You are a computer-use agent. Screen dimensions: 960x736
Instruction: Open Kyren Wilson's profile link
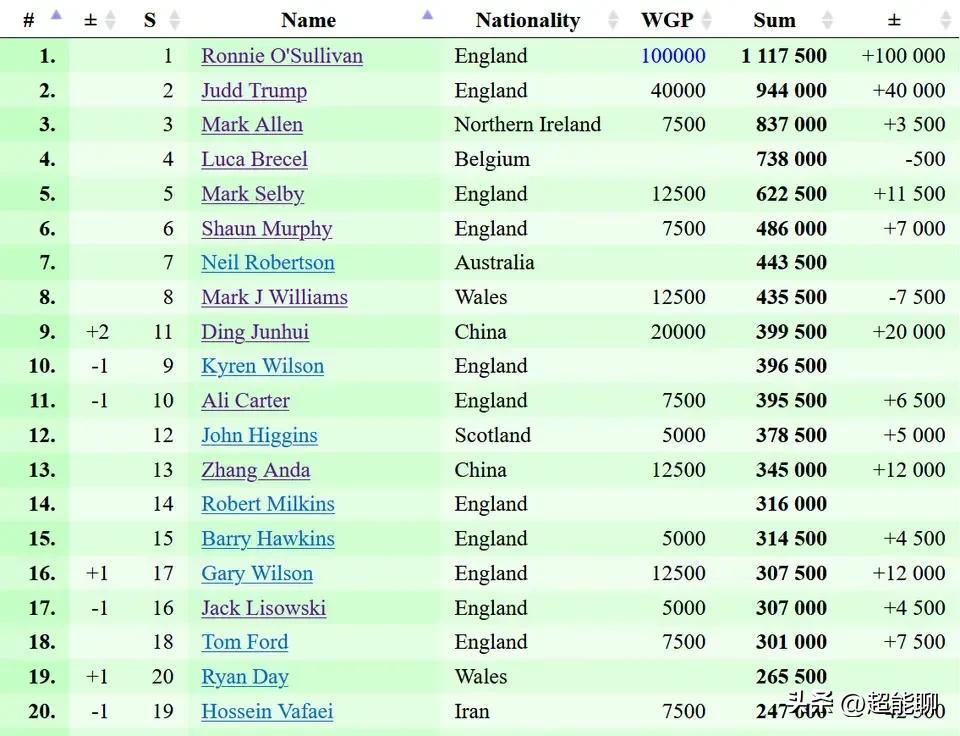coord(262,366)
